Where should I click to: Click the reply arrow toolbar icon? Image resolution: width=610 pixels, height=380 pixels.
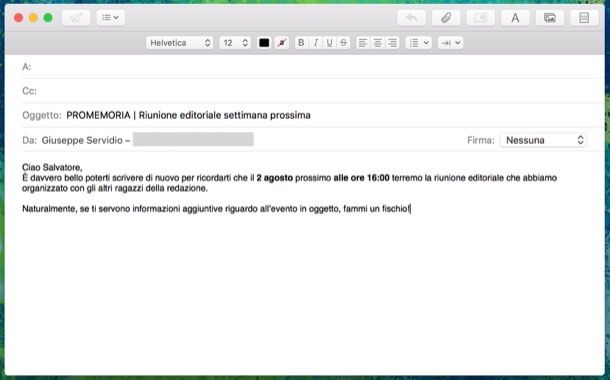click(411, 18)
